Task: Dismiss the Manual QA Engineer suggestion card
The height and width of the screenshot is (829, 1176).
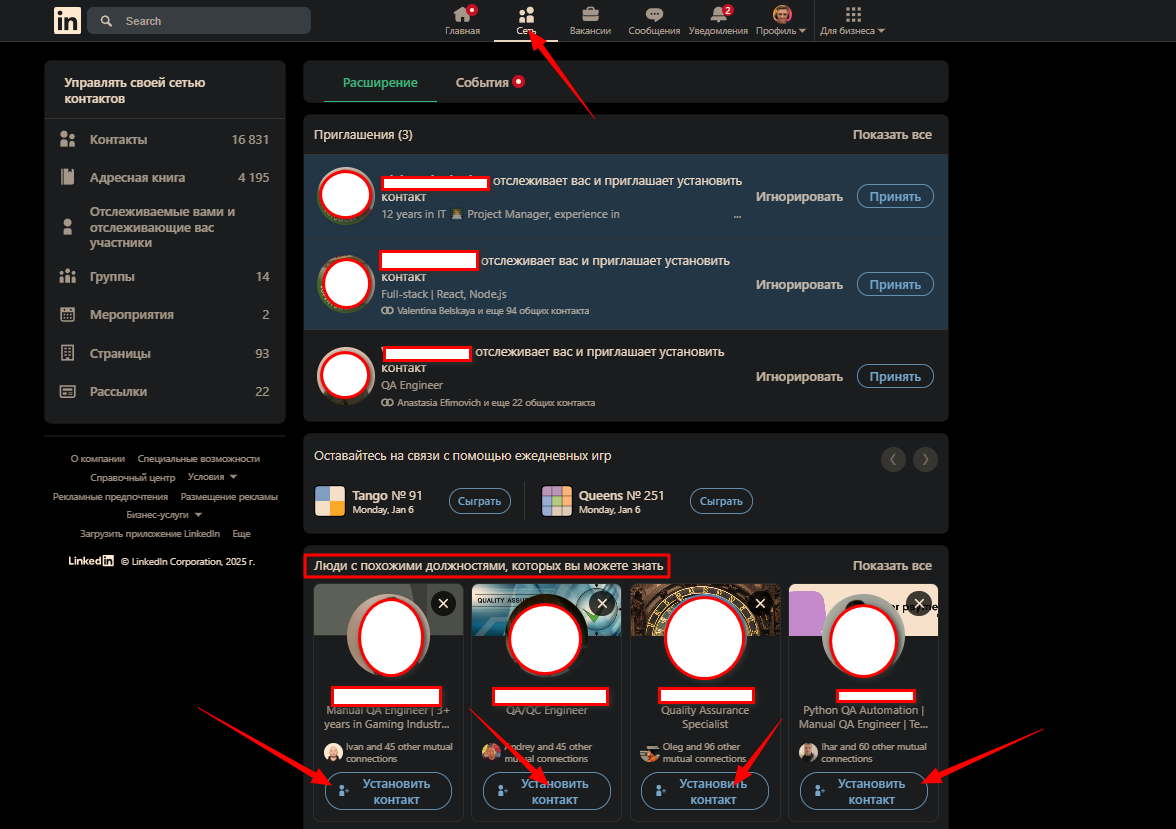Action: click(443, 603)
